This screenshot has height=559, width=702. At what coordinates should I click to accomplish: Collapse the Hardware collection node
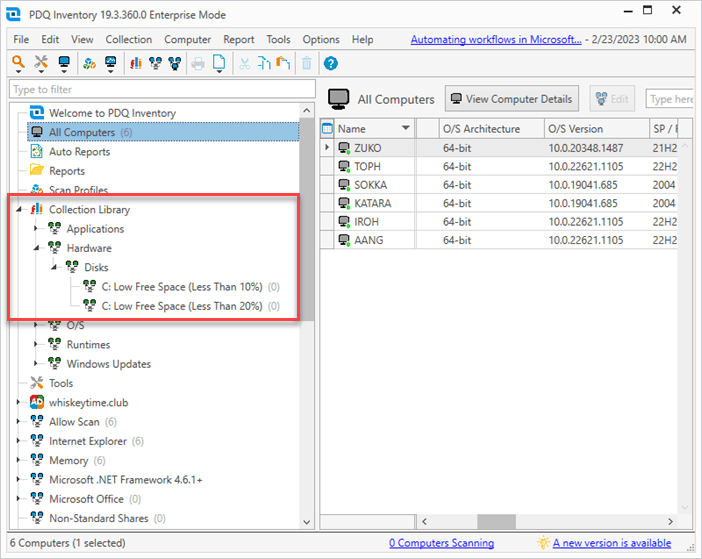[x=36, y=248]
